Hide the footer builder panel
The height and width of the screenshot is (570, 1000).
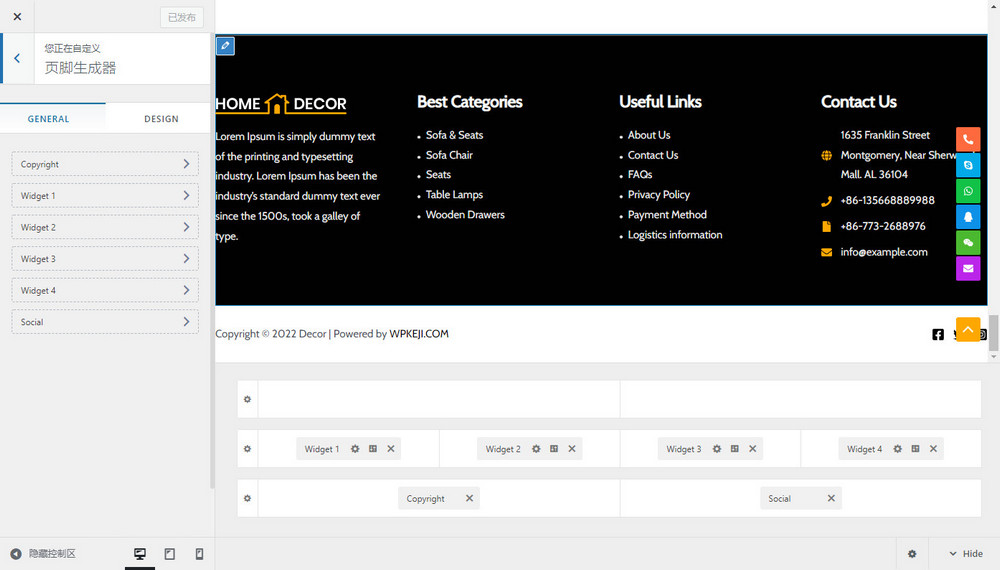tap(966, 553)
